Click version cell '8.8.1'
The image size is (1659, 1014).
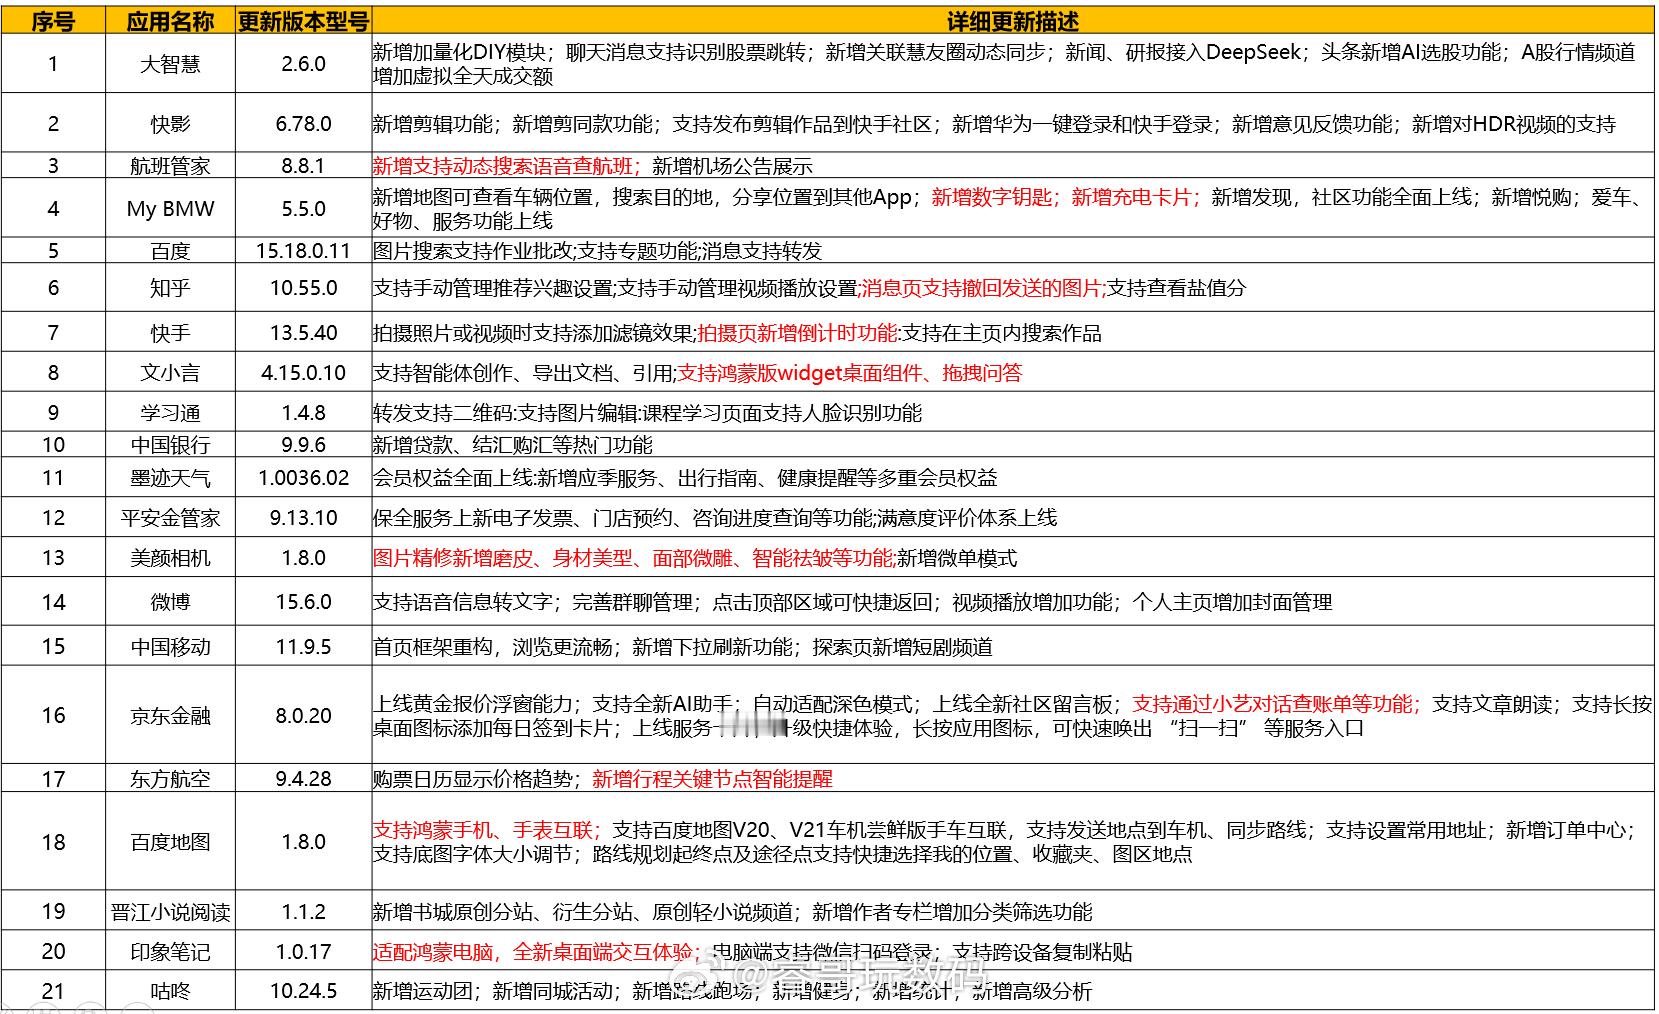coord(303,166)
